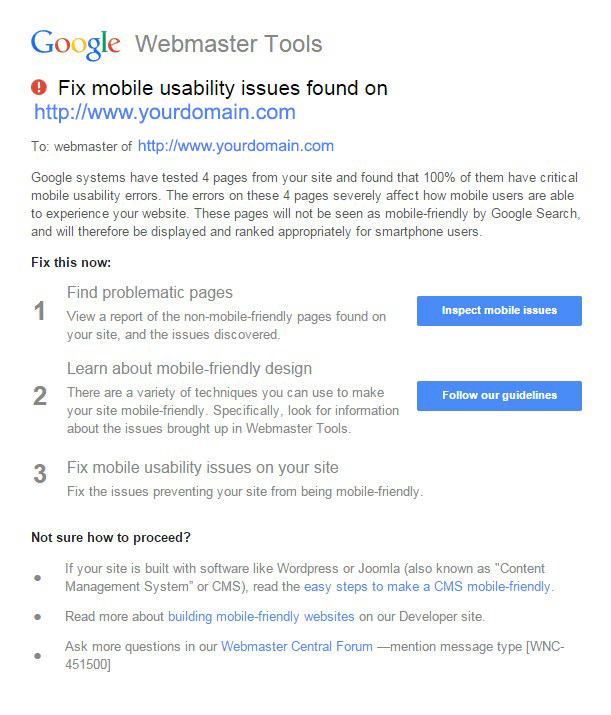Click the 'Find problematic pages' heading
Image resolution: width=611 pixels, height=715 pixels.
tap(150, 293)
